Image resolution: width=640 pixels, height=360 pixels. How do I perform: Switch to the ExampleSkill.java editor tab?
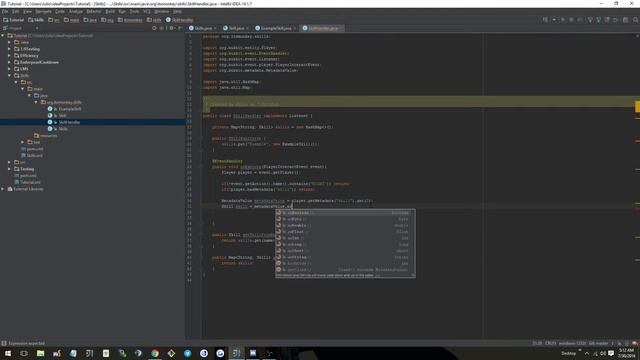(x=276, y=28)
